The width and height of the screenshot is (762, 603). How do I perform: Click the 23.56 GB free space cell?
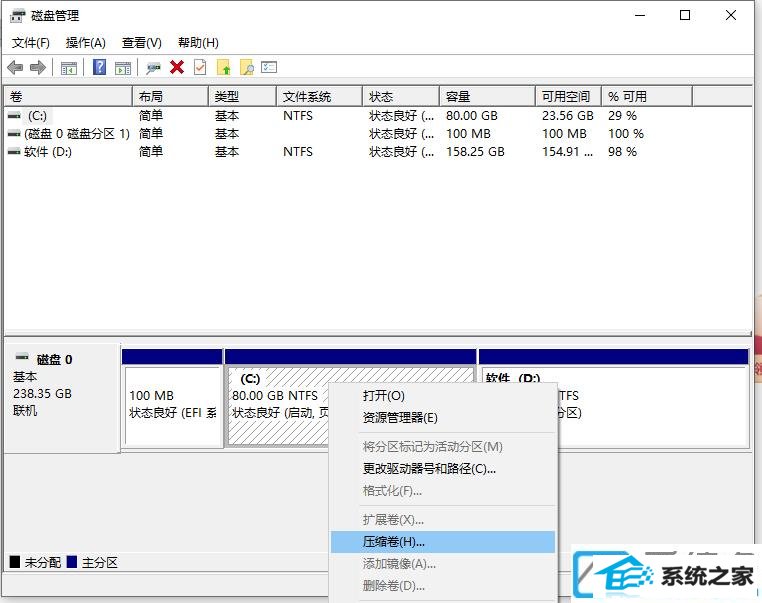(x=568, y=116)
